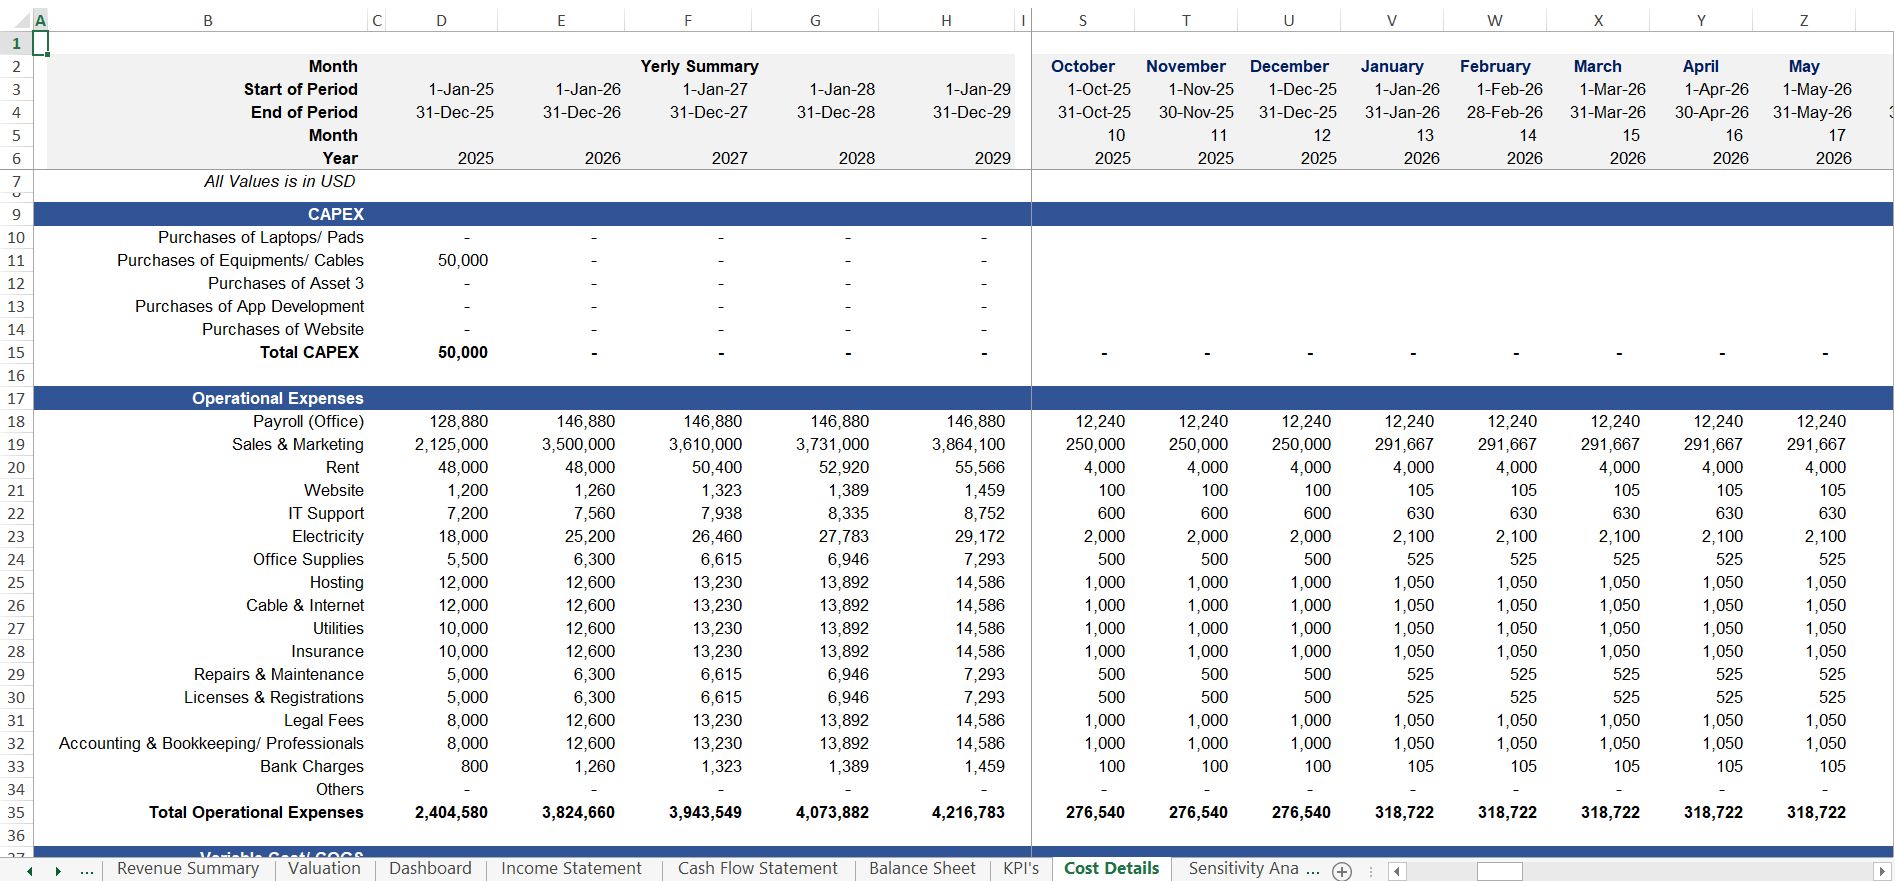This screenshot has height=881, width=1895.
Task: Open the KPI's sheet tab
Action: coord(1021,869)
